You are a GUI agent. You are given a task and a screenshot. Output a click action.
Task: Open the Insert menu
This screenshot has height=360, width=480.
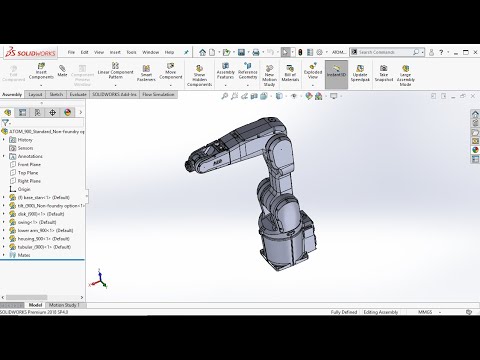115,52
